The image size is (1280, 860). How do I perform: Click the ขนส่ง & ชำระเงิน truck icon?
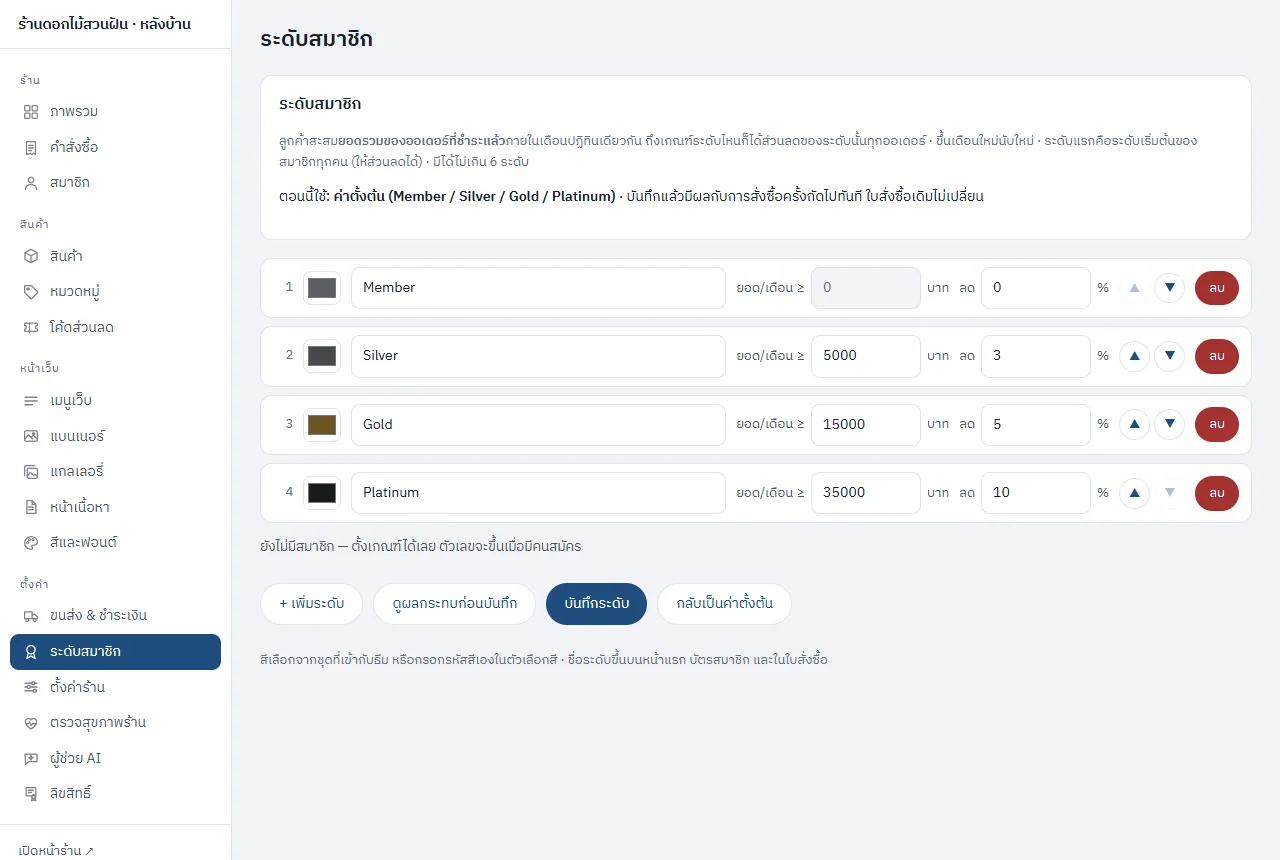[31, 615]
